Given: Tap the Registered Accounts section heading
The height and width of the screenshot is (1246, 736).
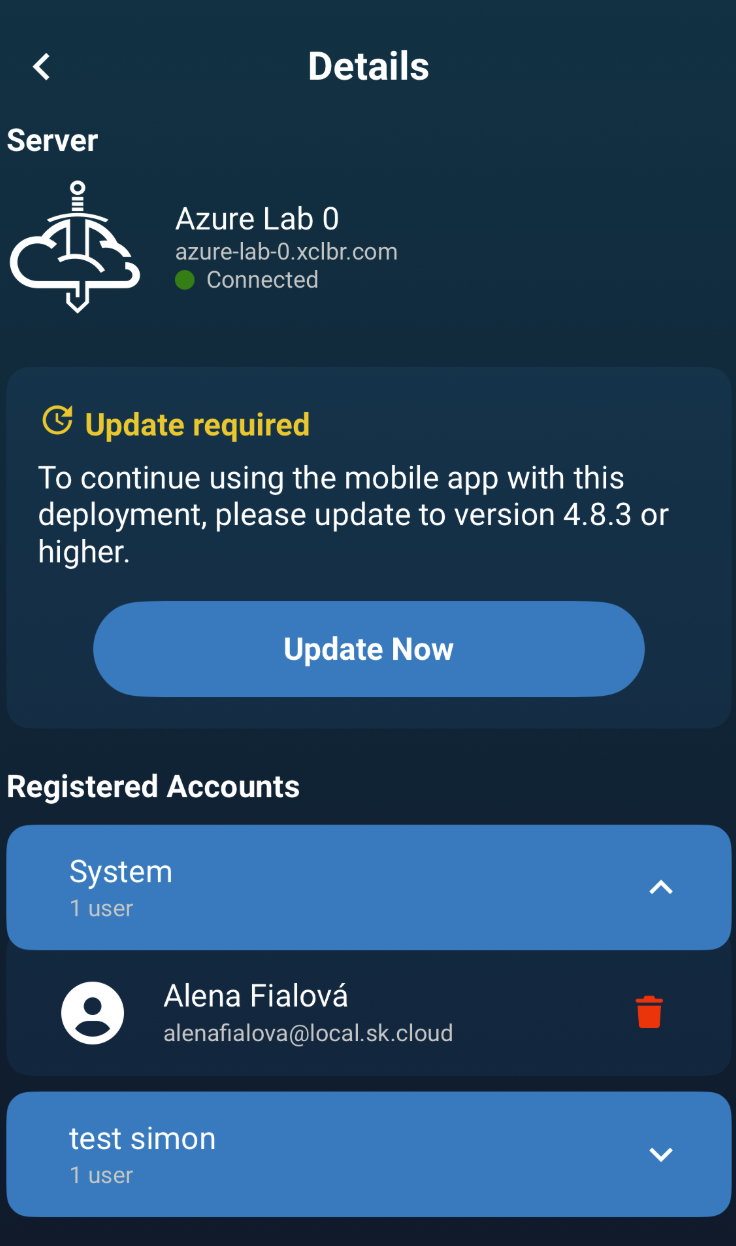Looking at the screenshot, I should (x=153, y=786).
